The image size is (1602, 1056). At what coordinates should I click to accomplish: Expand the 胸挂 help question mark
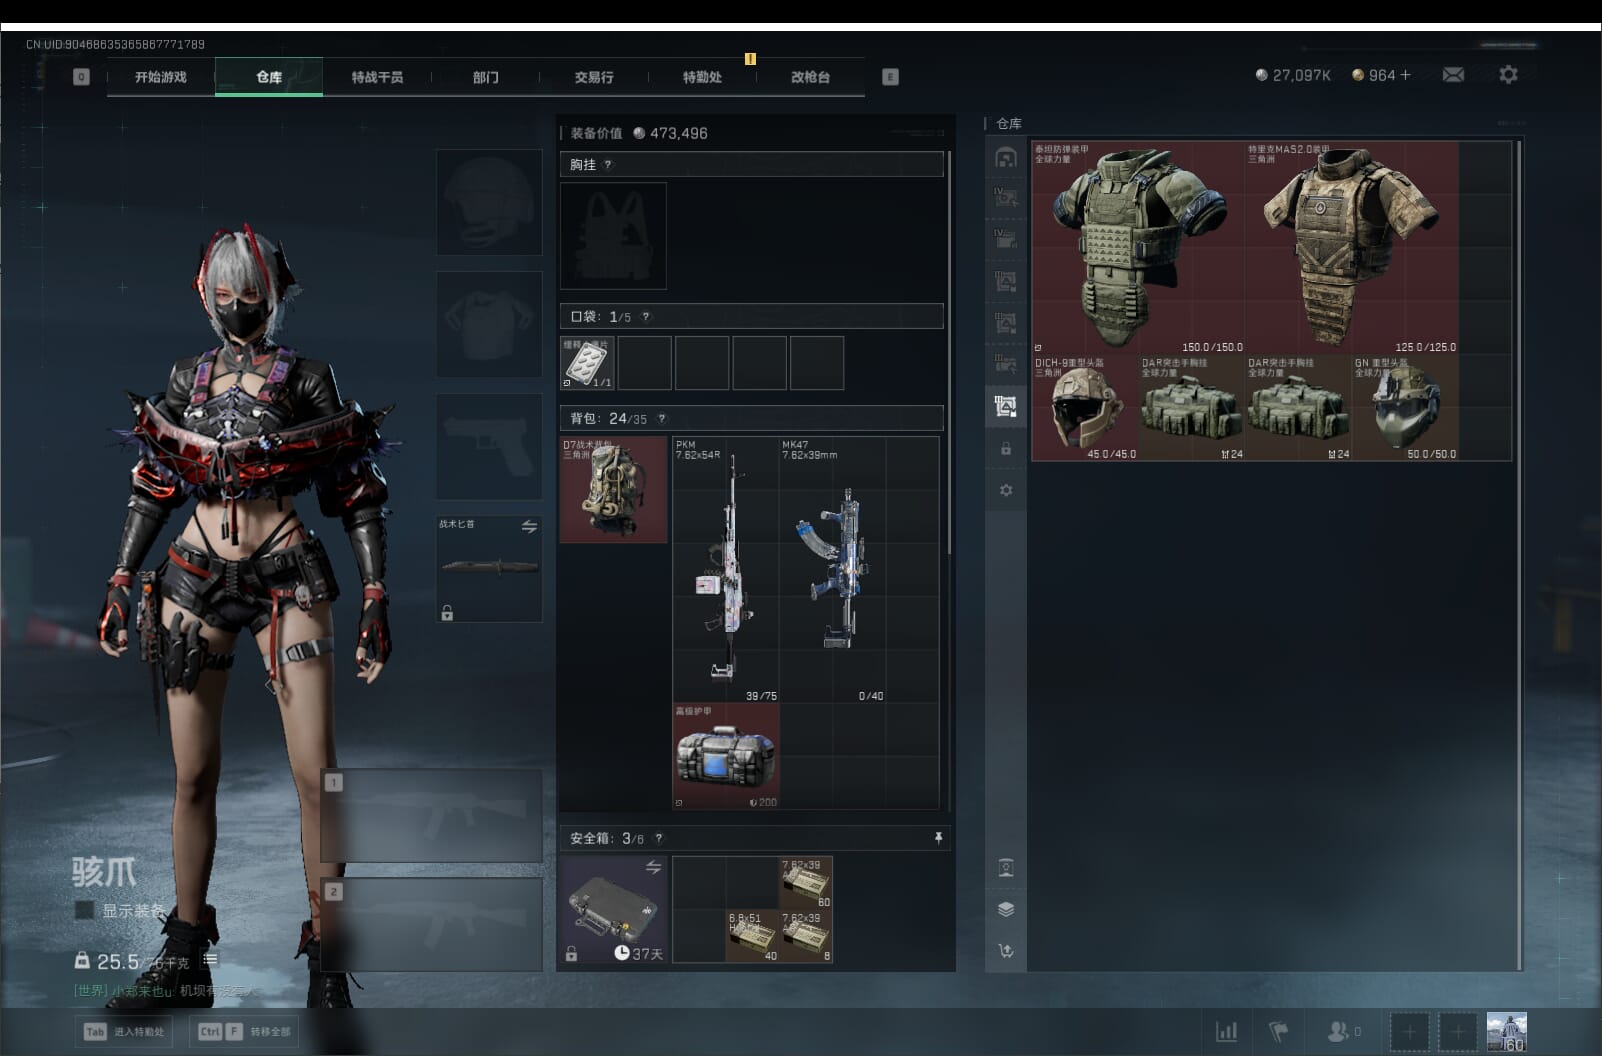(608, 165)
